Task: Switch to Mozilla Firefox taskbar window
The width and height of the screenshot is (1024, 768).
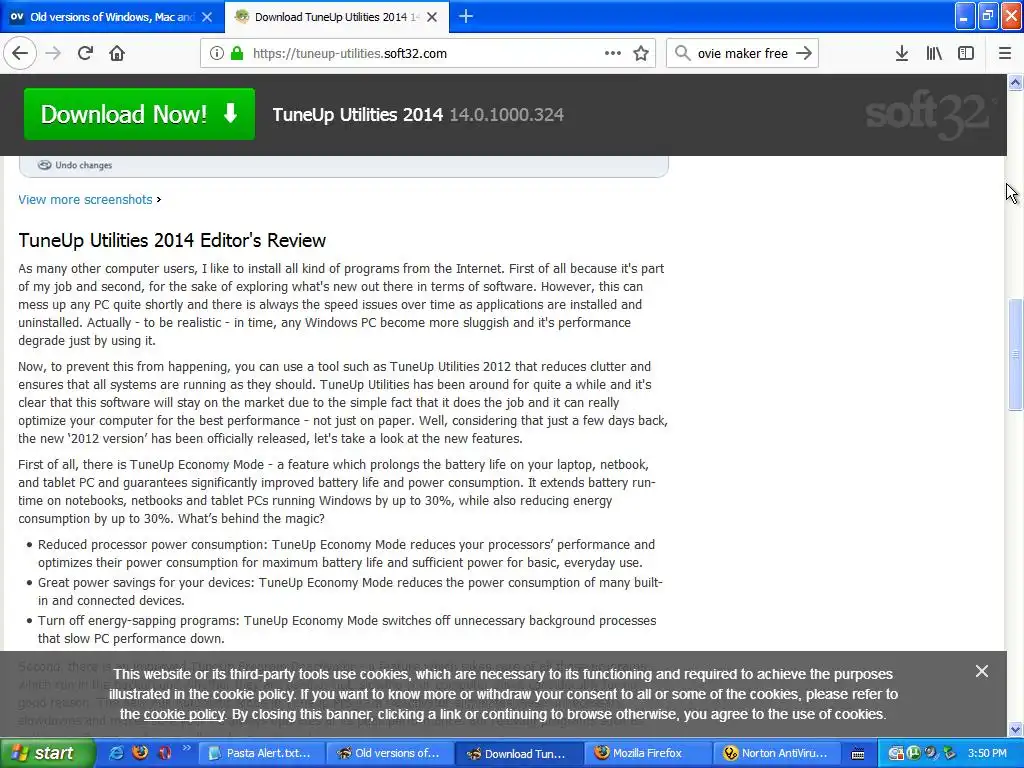Action: [647, 754]
